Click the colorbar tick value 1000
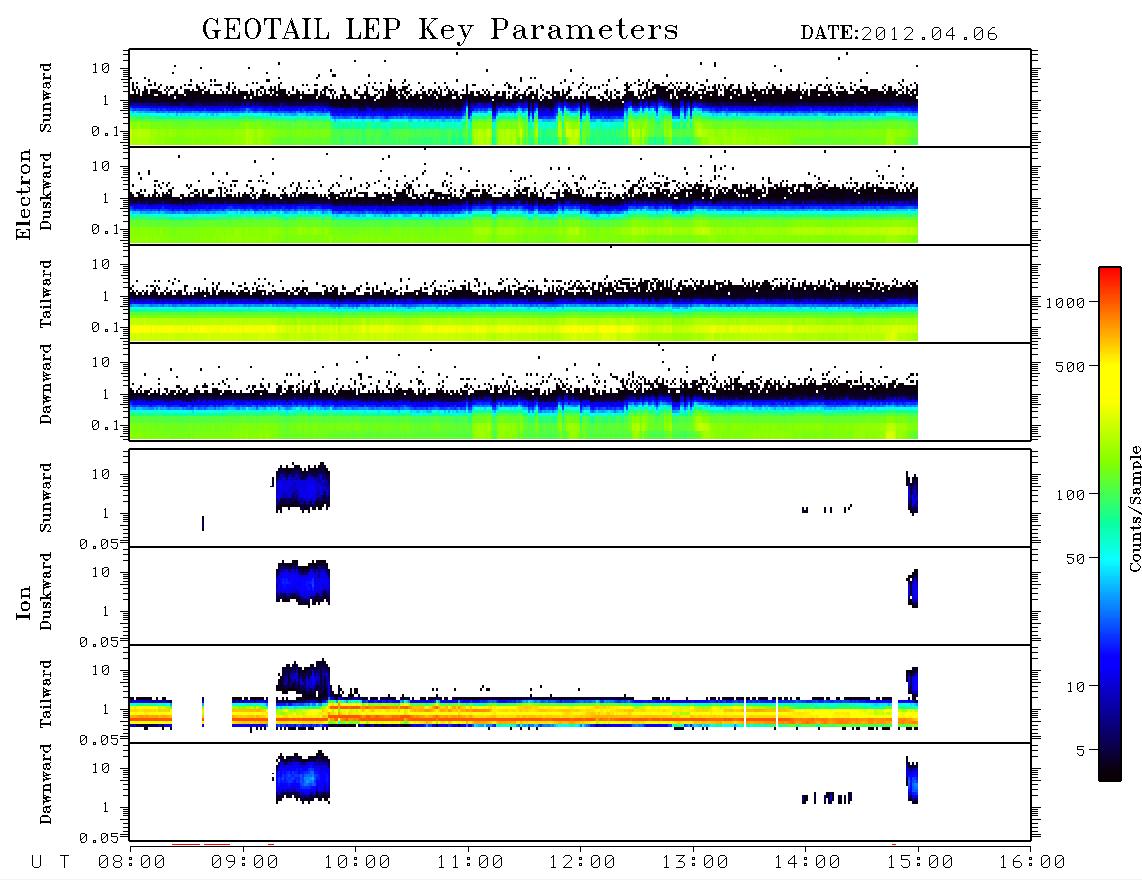 pos(1066,303)
